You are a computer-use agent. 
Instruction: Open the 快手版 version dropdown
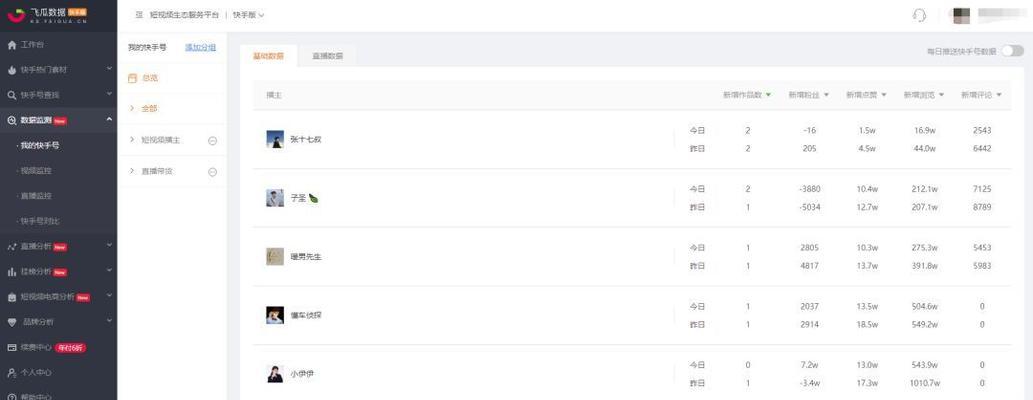(x=248, y=14)
